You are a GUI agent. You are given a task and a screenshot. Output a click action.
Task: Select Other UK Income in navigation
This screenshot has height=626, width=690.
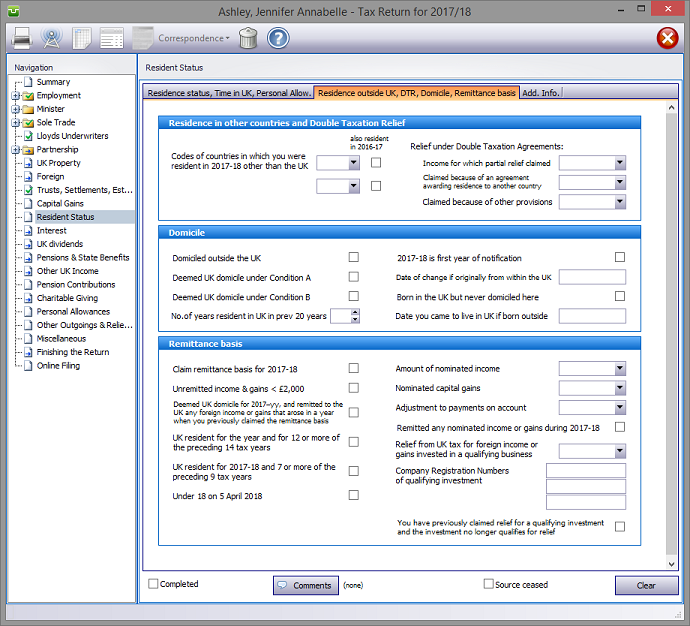pos(67,271)
